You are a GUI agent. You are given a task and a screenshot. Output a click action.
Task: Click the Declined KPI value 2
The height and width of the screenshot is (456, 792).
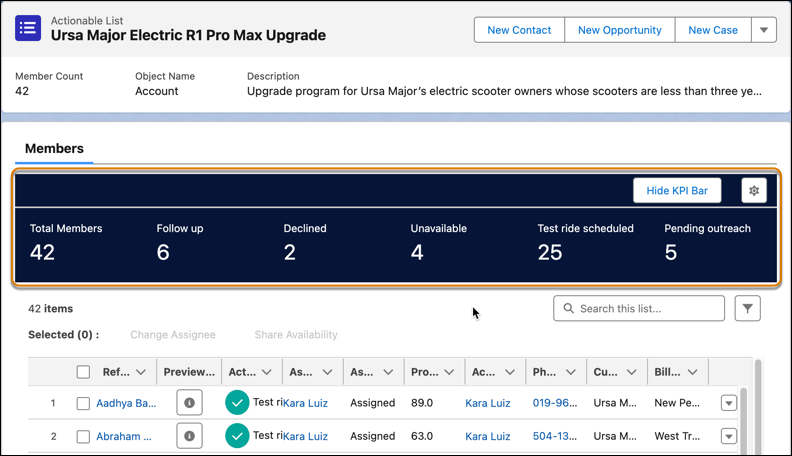(289, 252)
